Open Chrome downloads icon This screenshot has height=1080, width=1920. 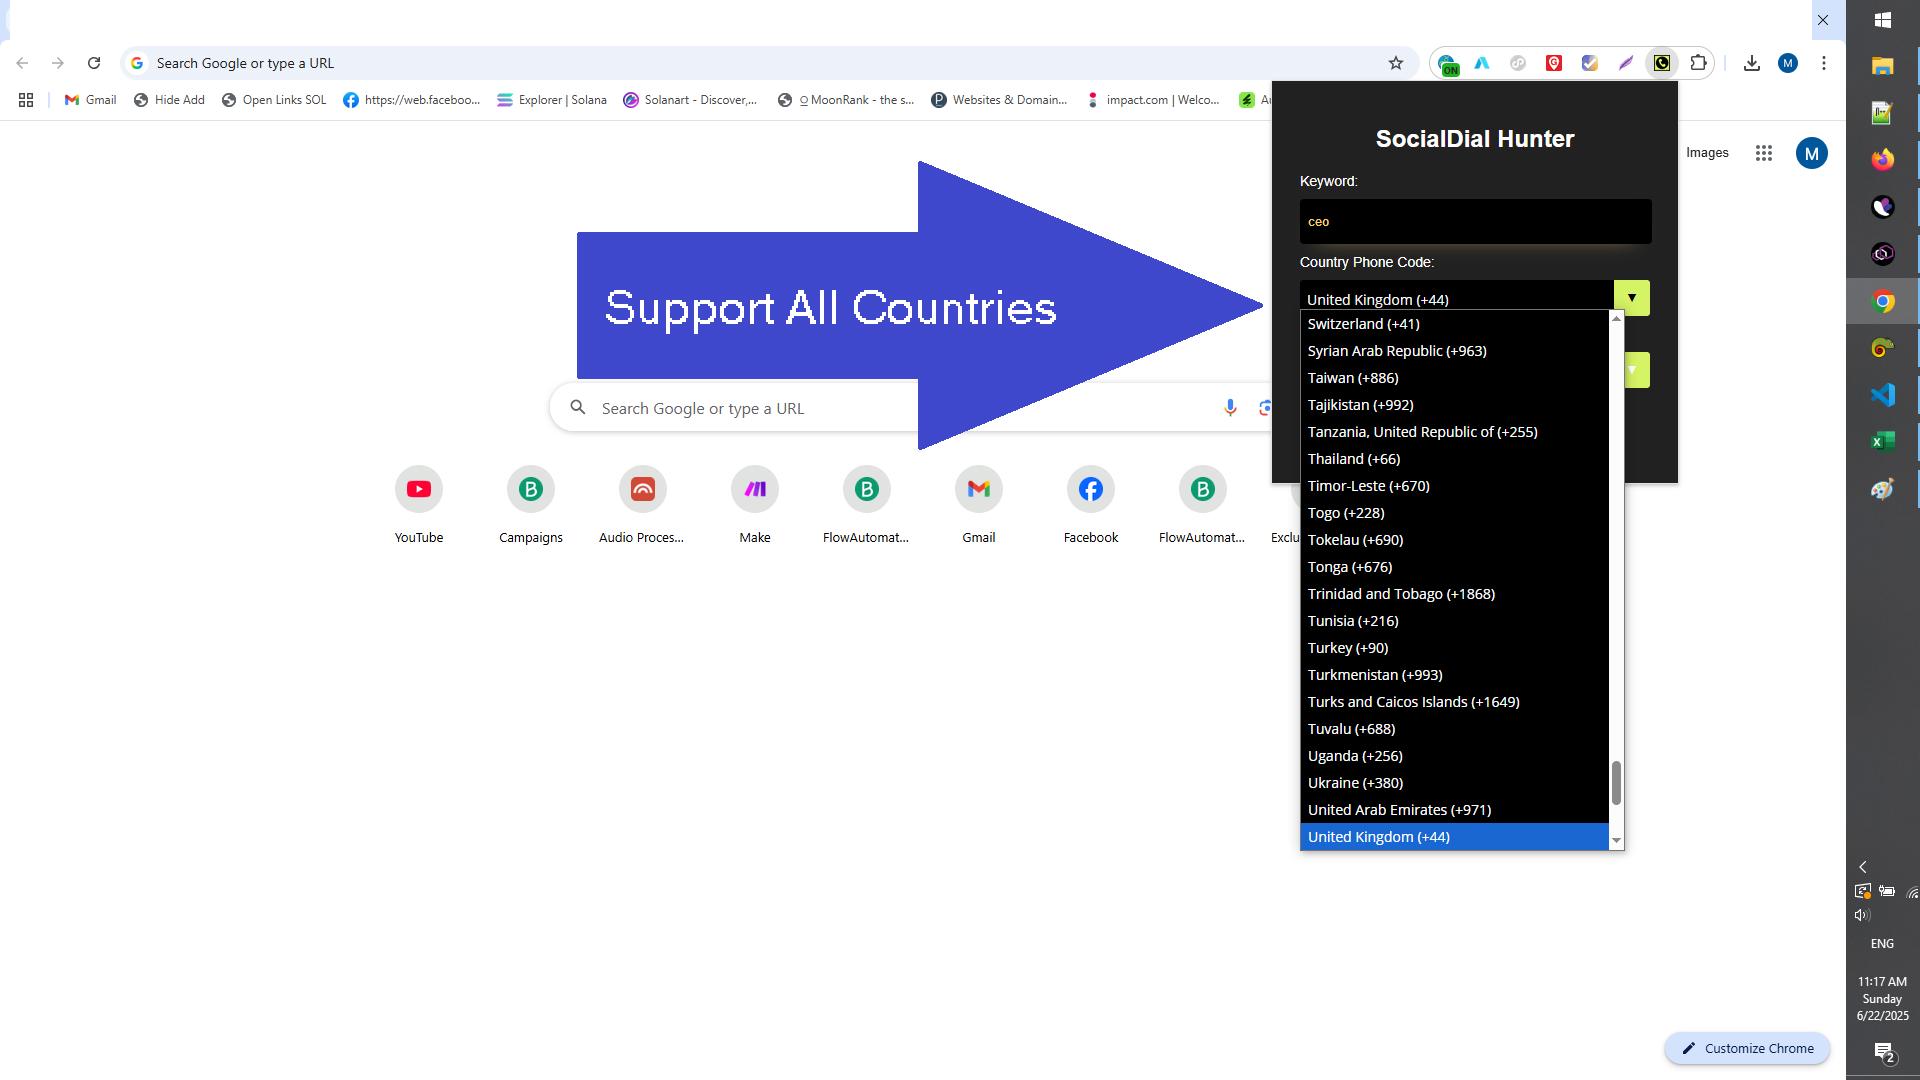tap(1751, 63)
